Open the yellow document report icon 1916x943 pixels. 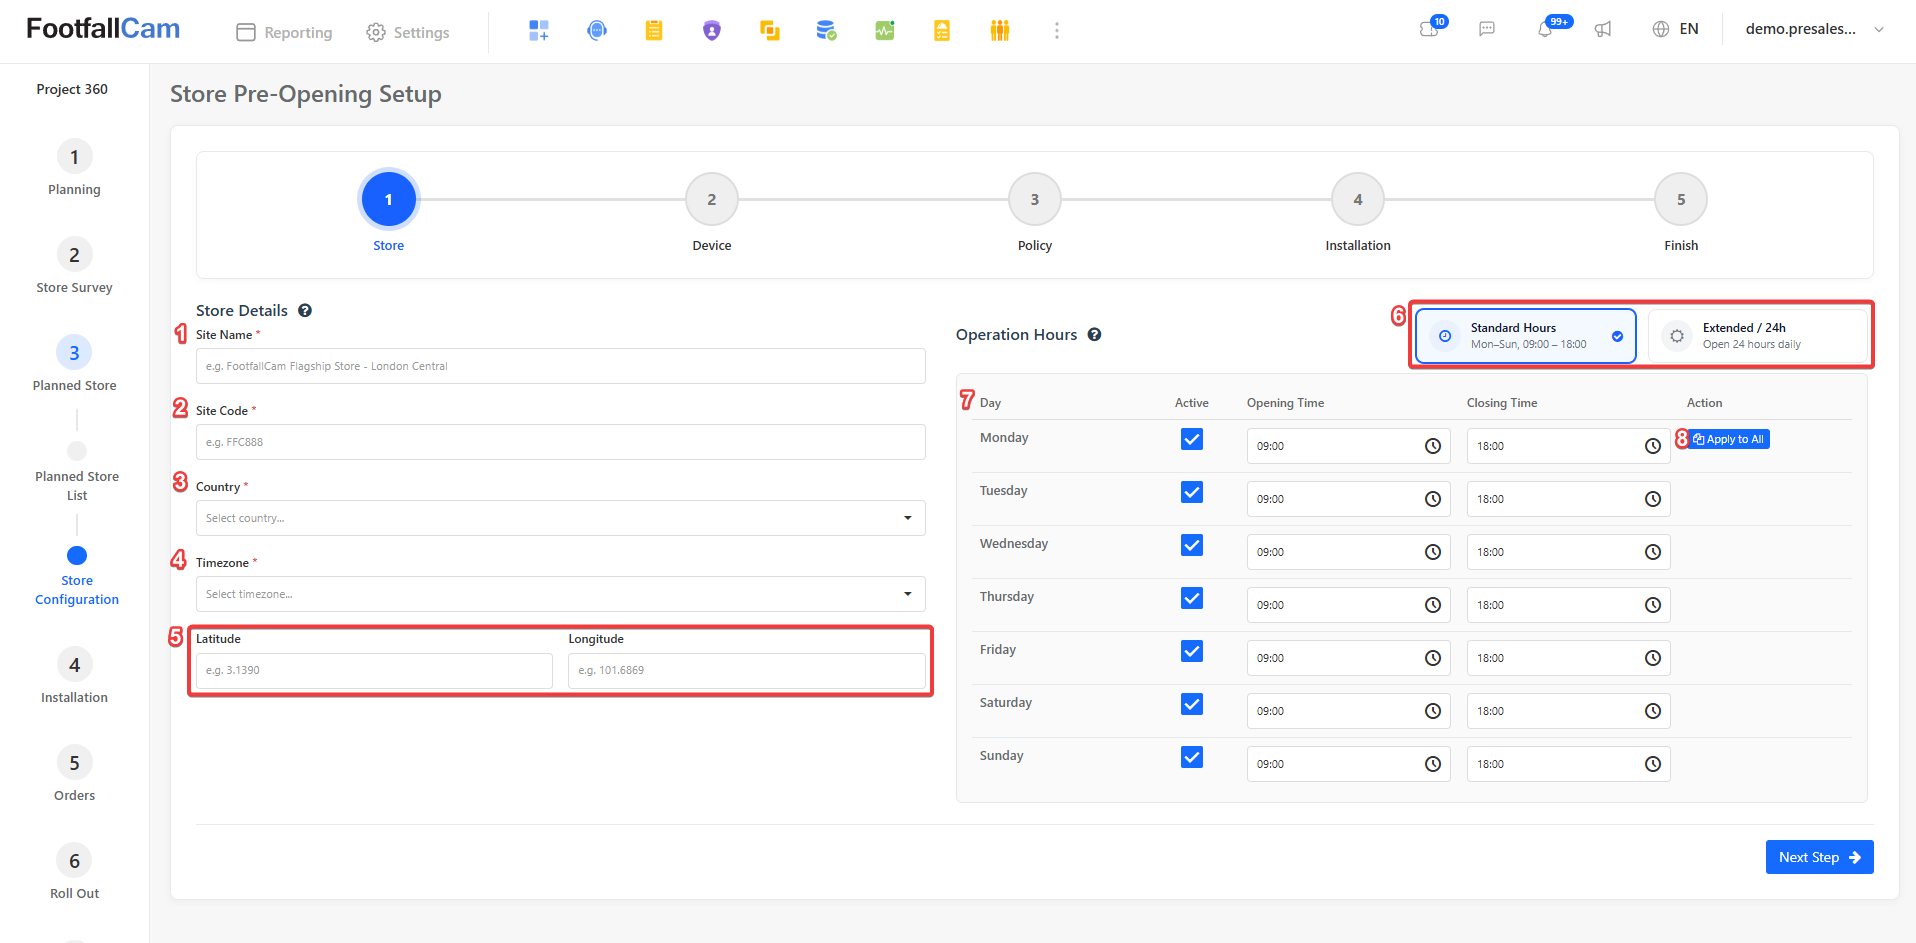click(942, 31)
